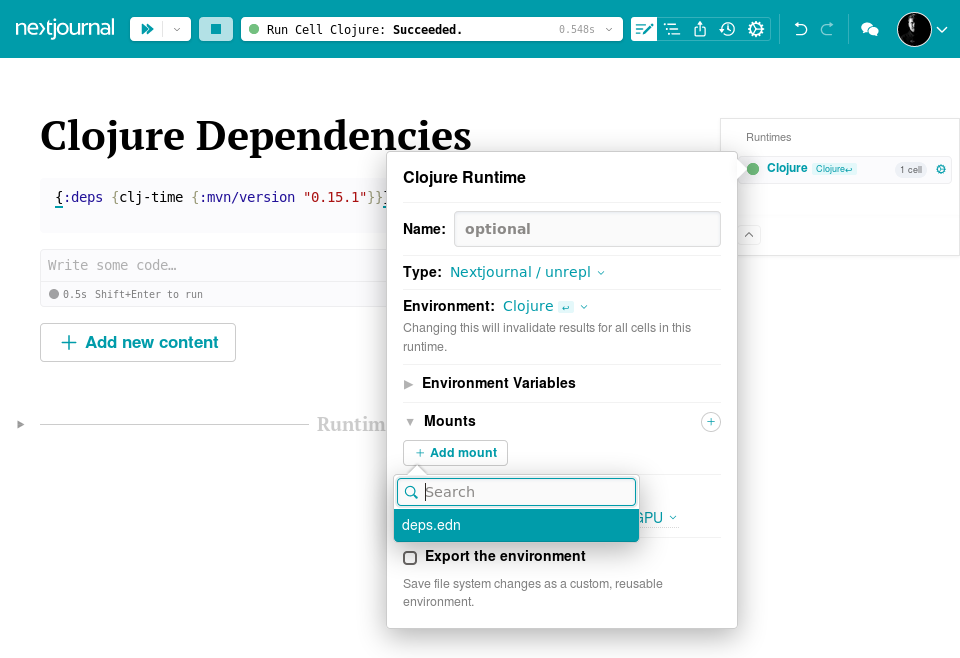Expand the account chevron next to avatar
This screenshot has width=960, height=658.
[x=942, y=29]
